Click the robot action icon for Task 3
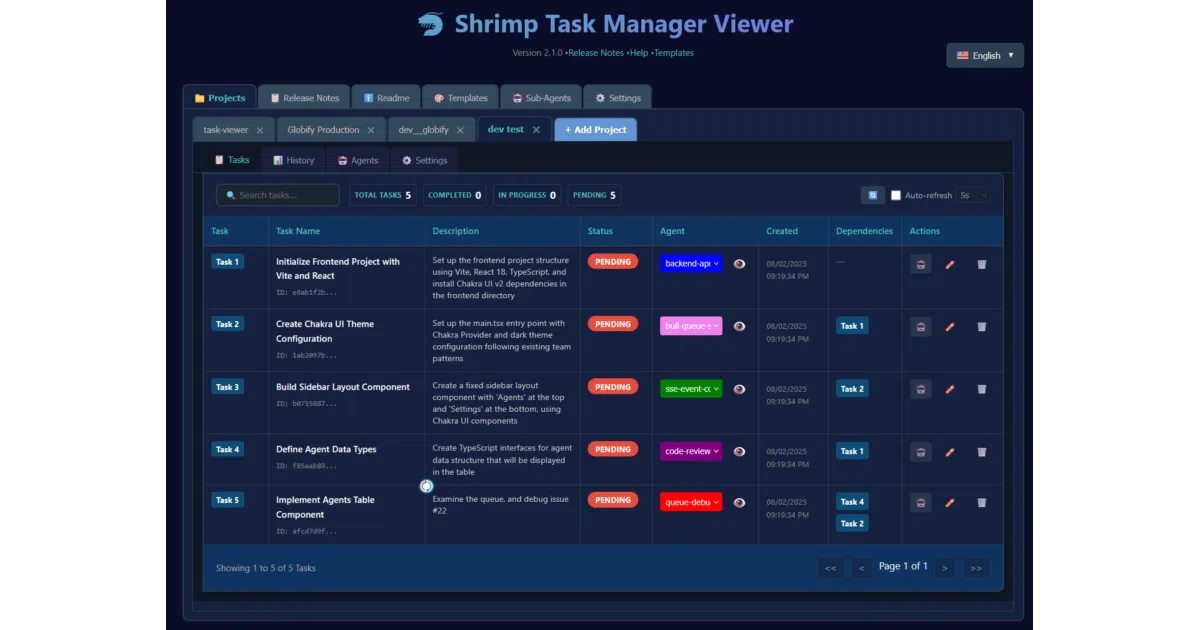1200x630 pixels. tap(921, 389)
